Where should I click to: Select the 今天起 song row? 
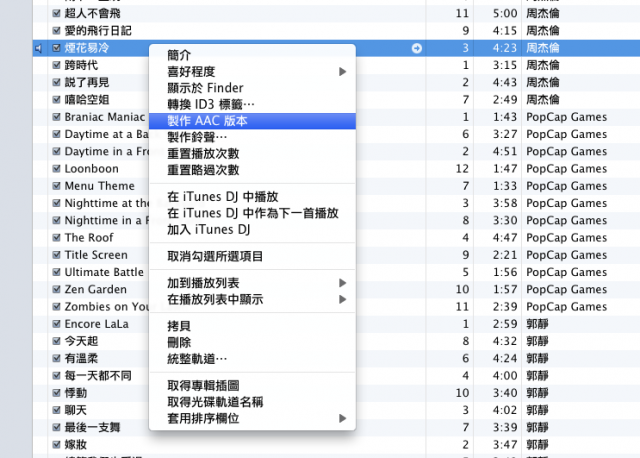click(x=81, y=341)
